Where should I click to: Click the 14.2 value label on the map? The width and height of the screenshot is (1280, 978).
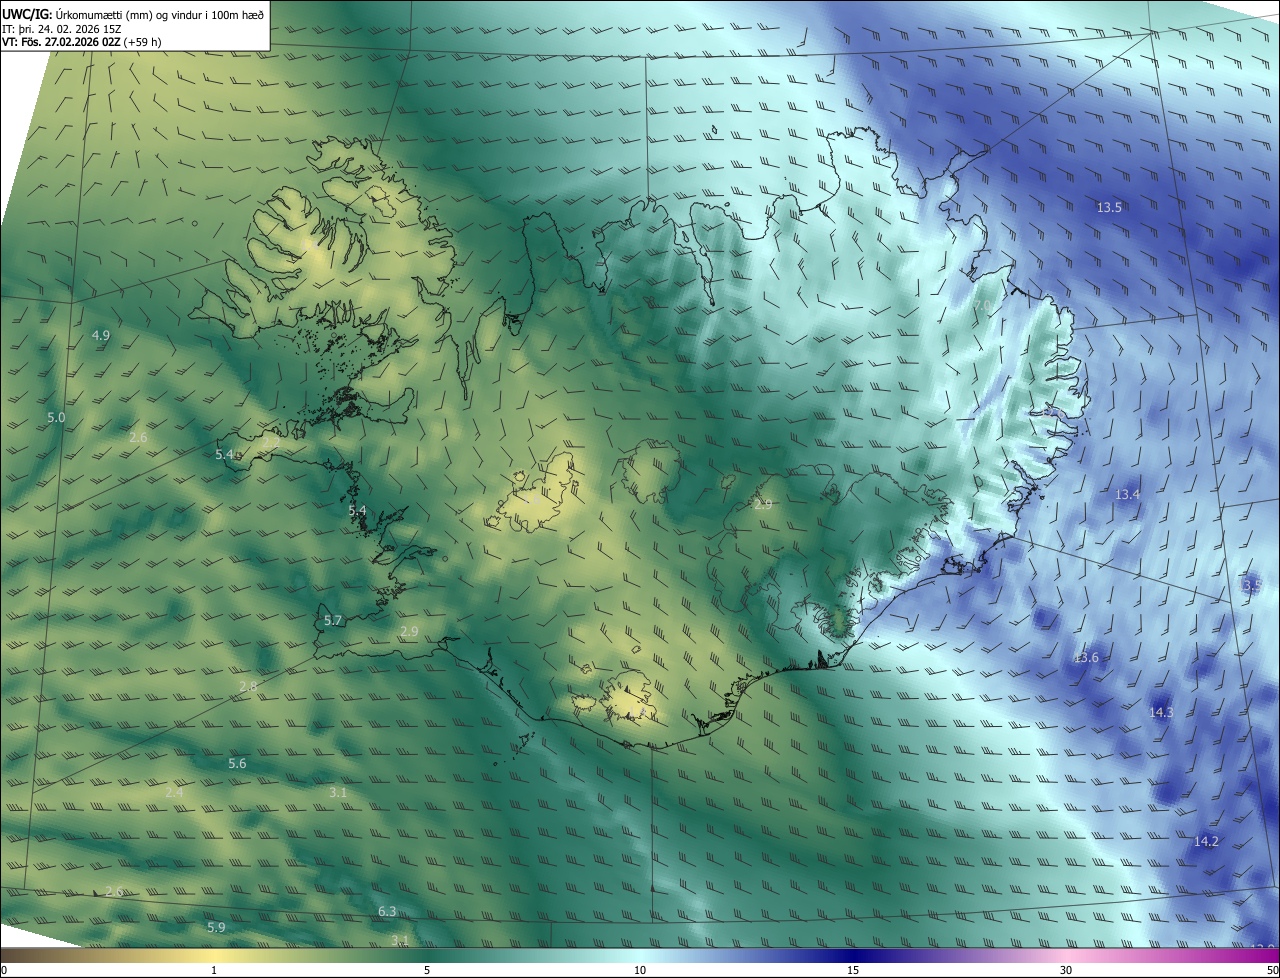tap(1206, 841)
